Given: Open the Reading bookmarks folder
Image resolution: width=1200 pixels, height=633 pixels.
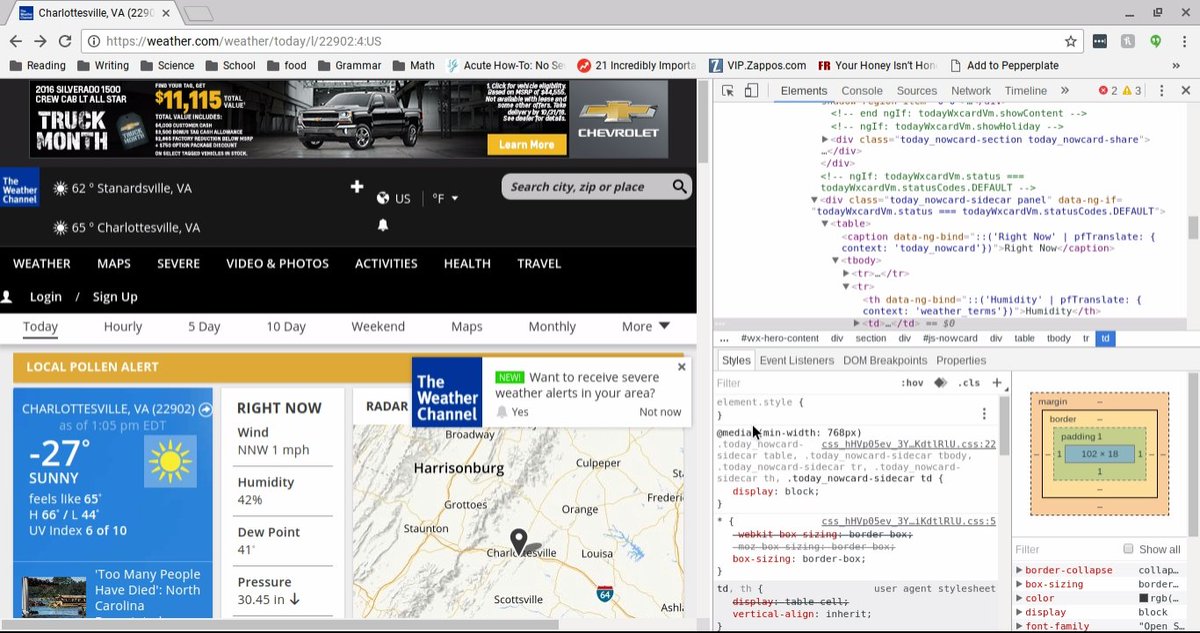Looking at the screenshot, I should [x=37, y=65].
